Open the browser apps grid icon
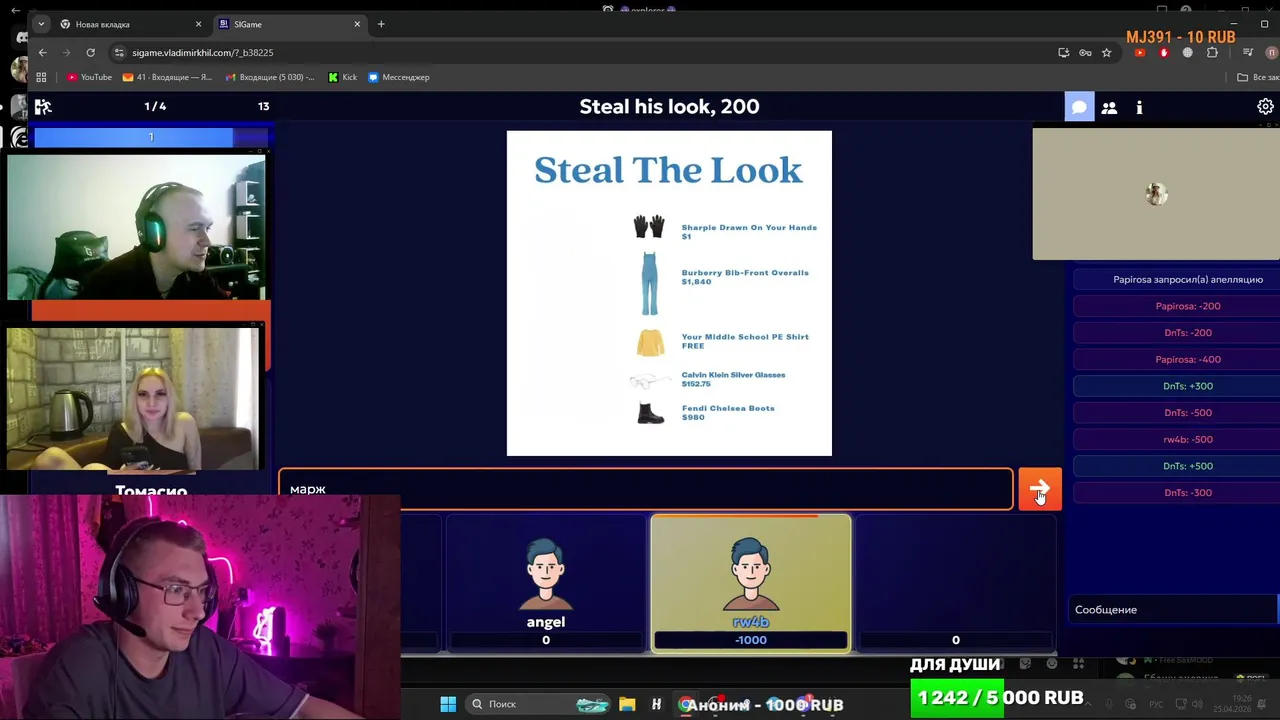 [x=41, y=77]
